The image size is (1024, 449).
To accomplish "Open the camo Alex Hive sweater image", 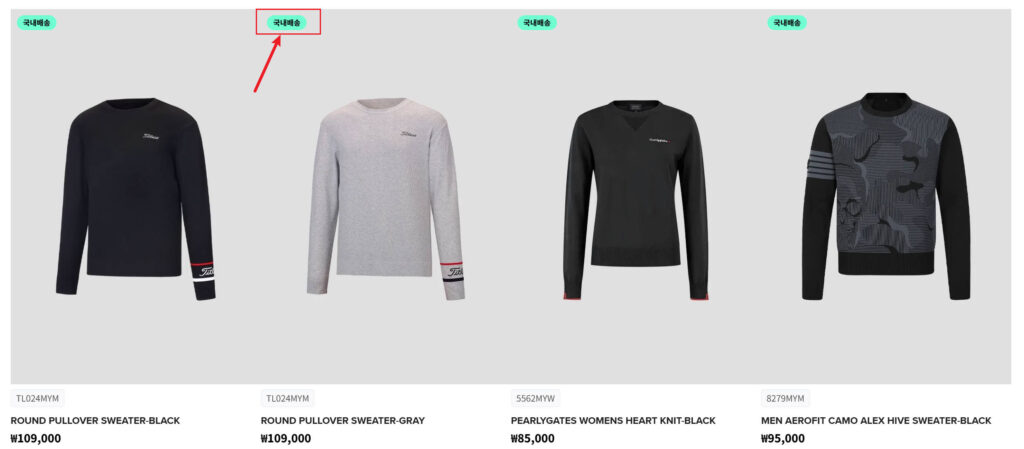I will pos(886,196).
